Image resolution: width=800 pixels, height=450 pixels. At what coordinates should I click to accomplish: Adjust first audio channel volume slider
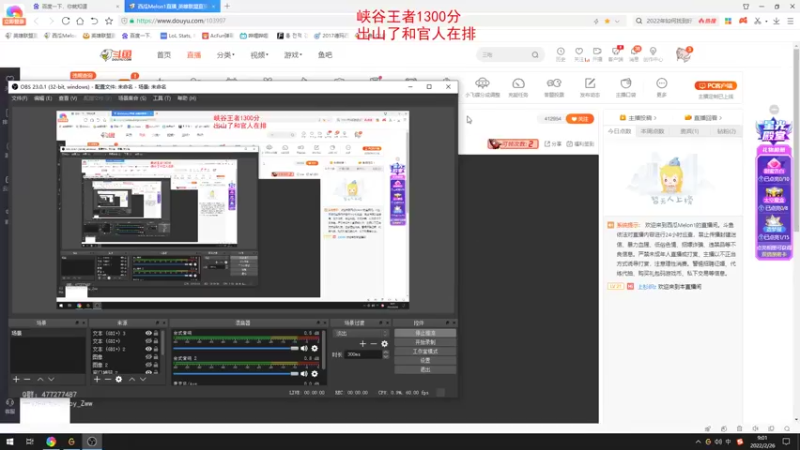click(236, 348)
